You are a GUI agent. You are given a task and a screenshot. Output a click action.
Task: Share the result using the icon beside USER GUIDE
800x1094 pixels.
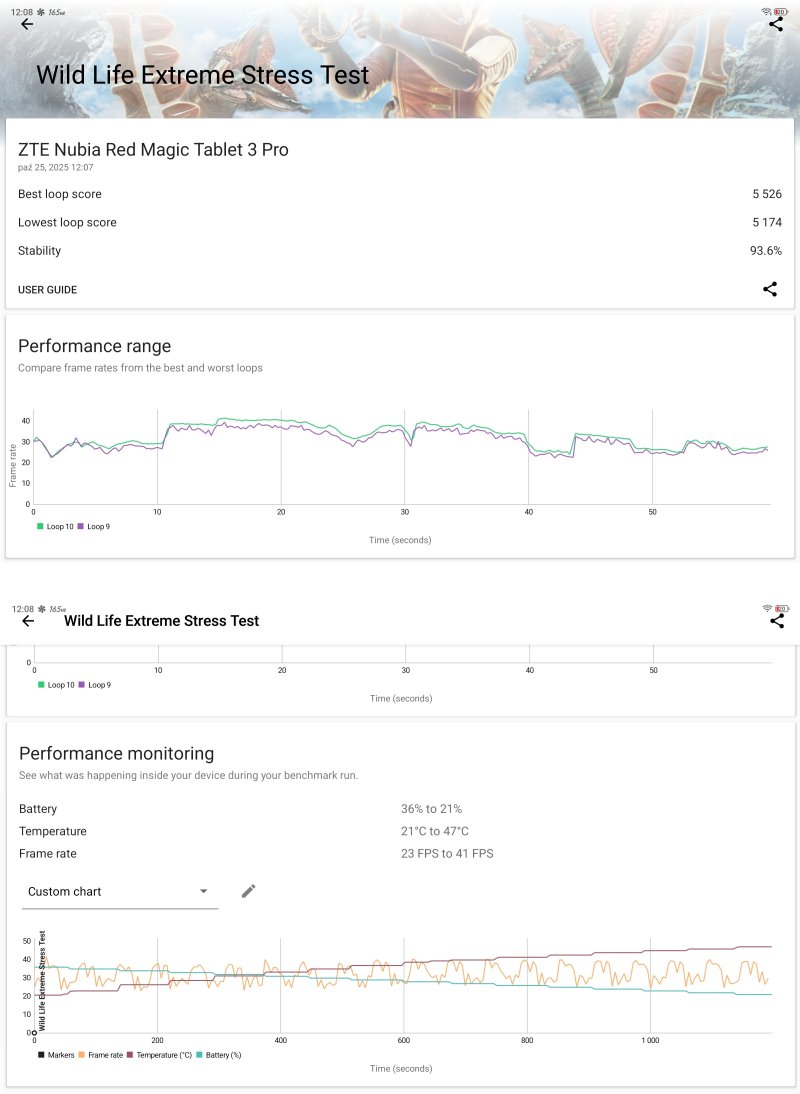[770, 289]
